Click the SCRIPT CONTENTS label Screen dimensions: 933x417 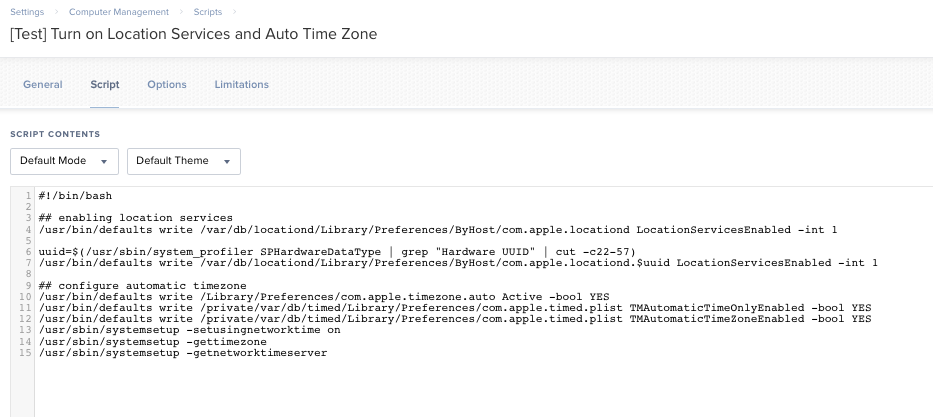click(x=55, y=134)
